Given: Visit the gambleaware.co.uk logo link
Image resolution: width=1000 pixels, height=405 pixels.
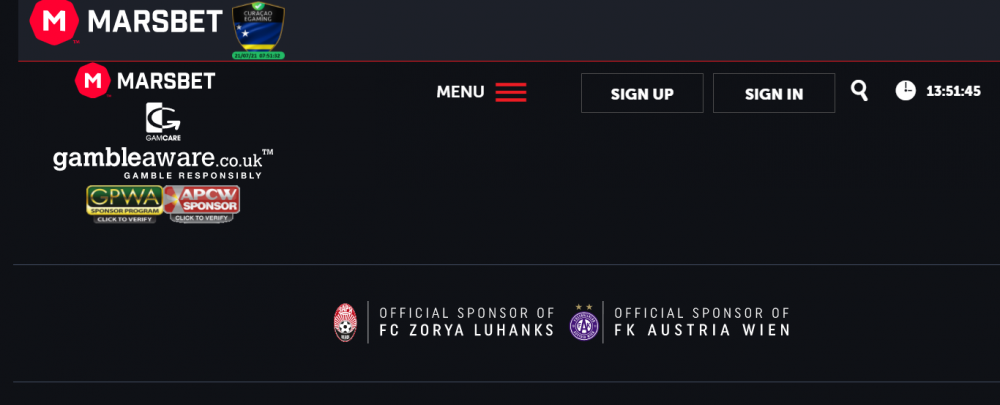Looking at the screenshot, I should (163, 161).
